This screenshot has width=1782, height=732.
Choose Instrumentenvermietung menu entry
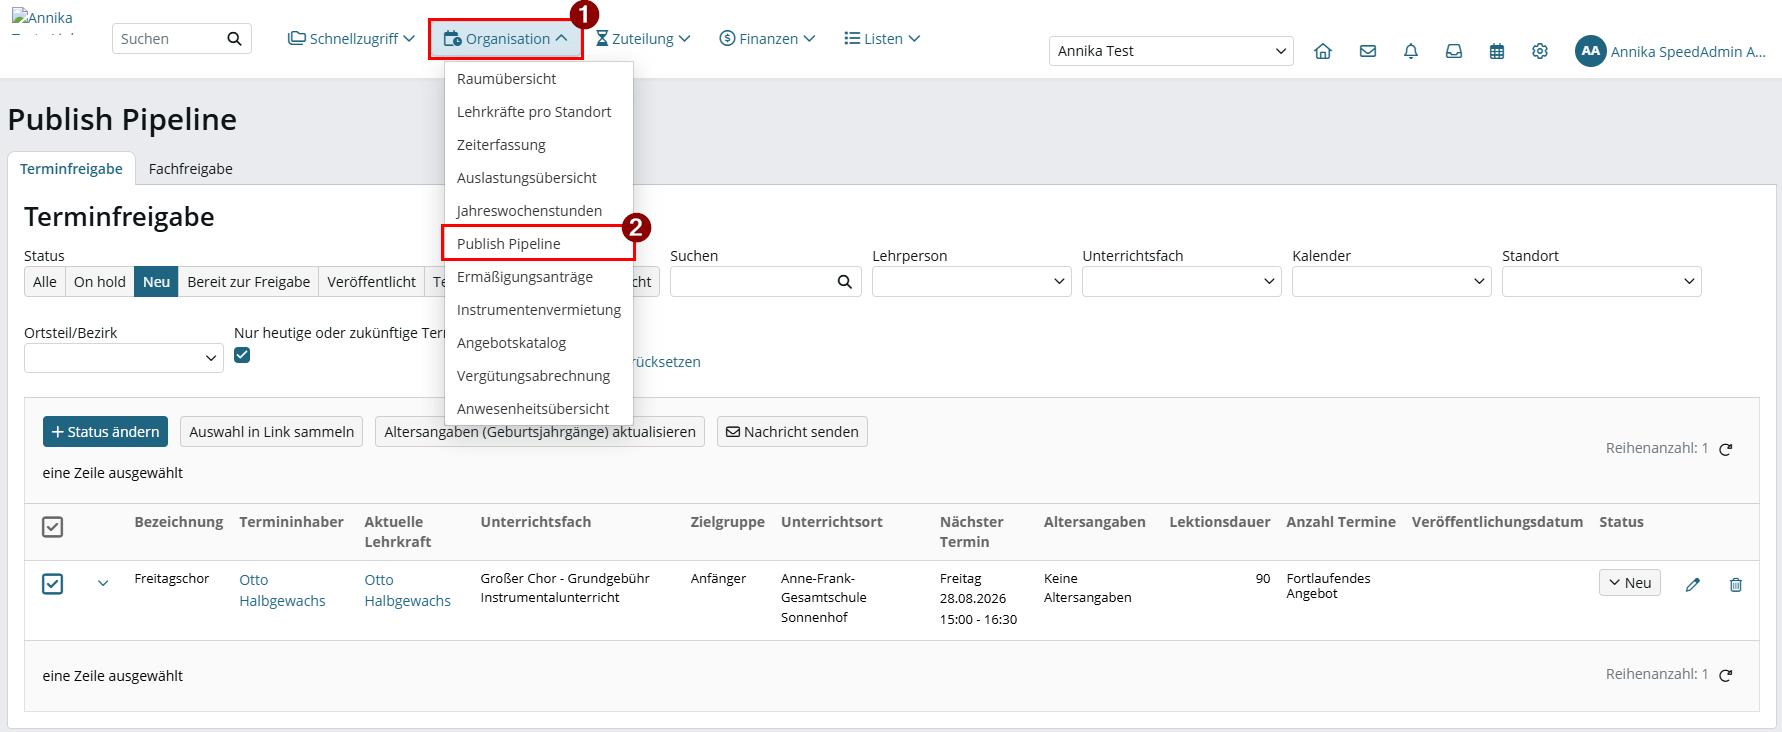[x=539, y=310]
